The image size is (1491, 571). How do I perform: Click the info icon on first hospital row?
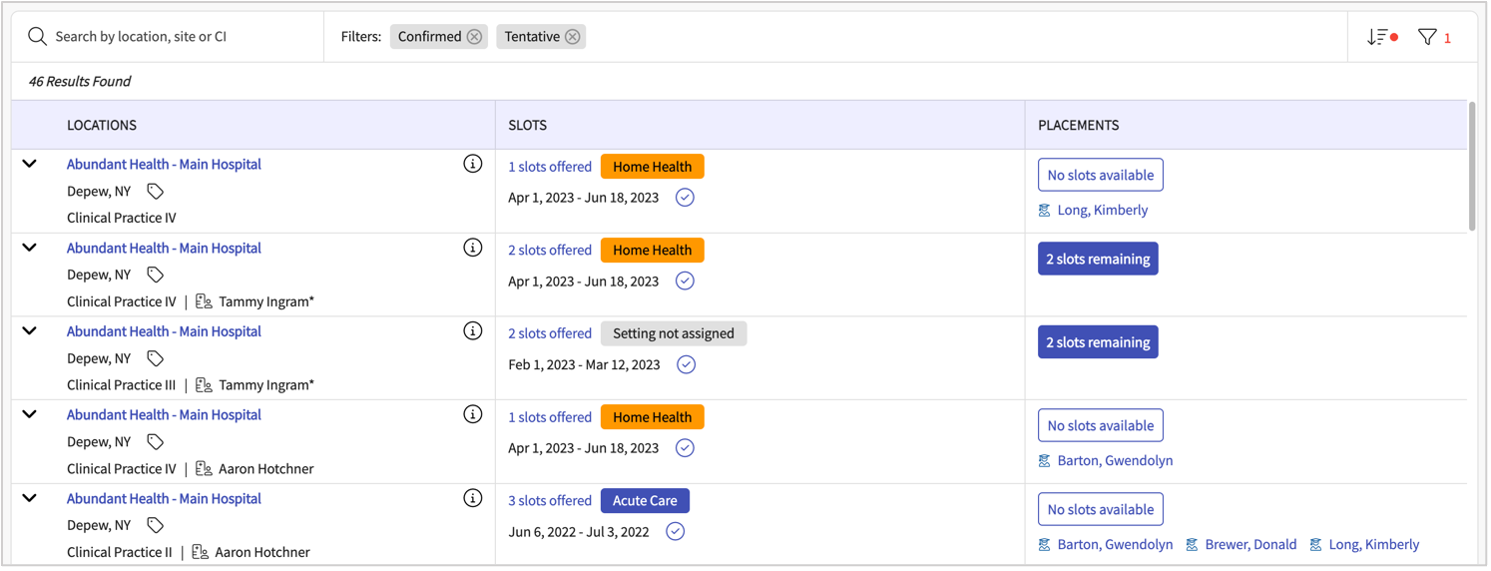[x=473, y=164]
